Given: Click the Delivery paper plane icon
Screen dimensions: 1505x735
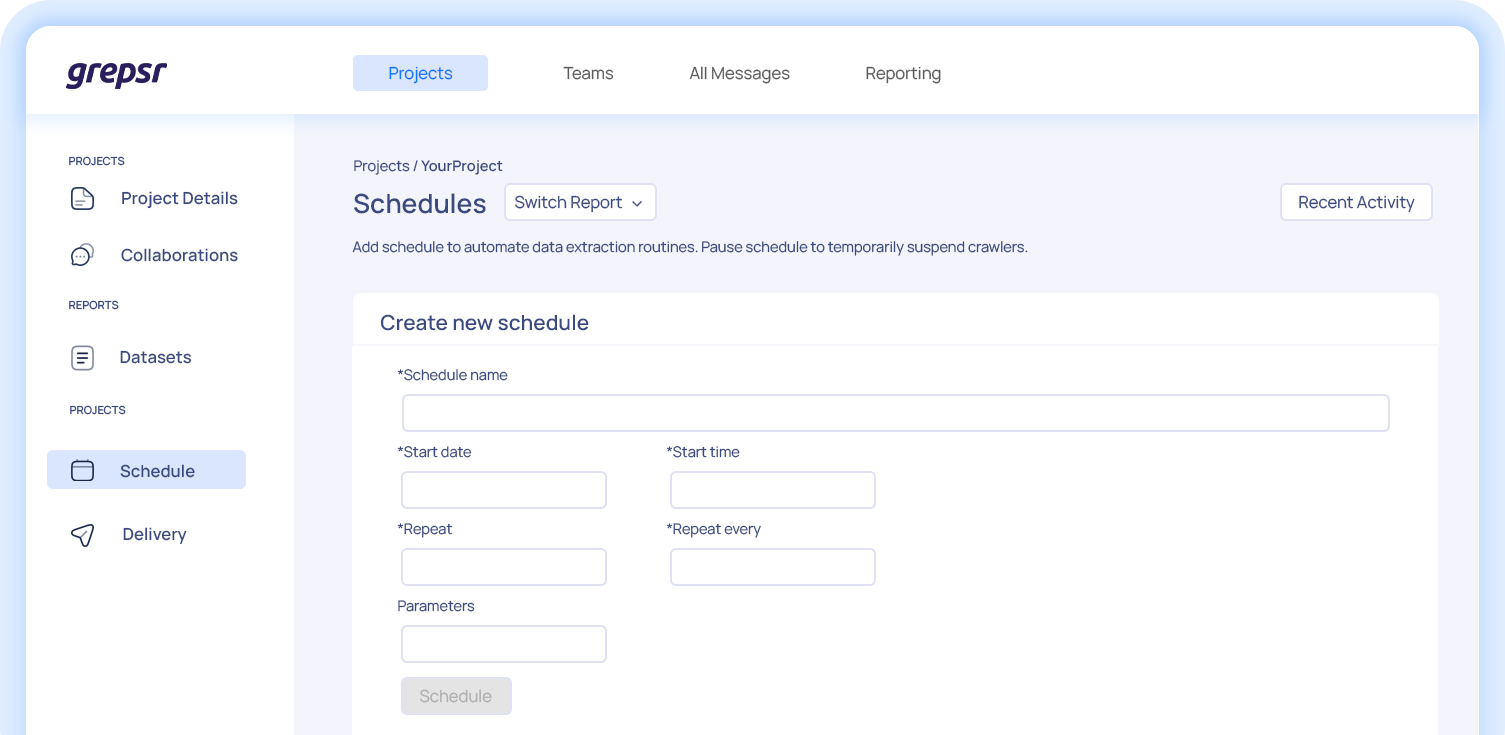Looking at the screenshot, I should click(82, 534).
